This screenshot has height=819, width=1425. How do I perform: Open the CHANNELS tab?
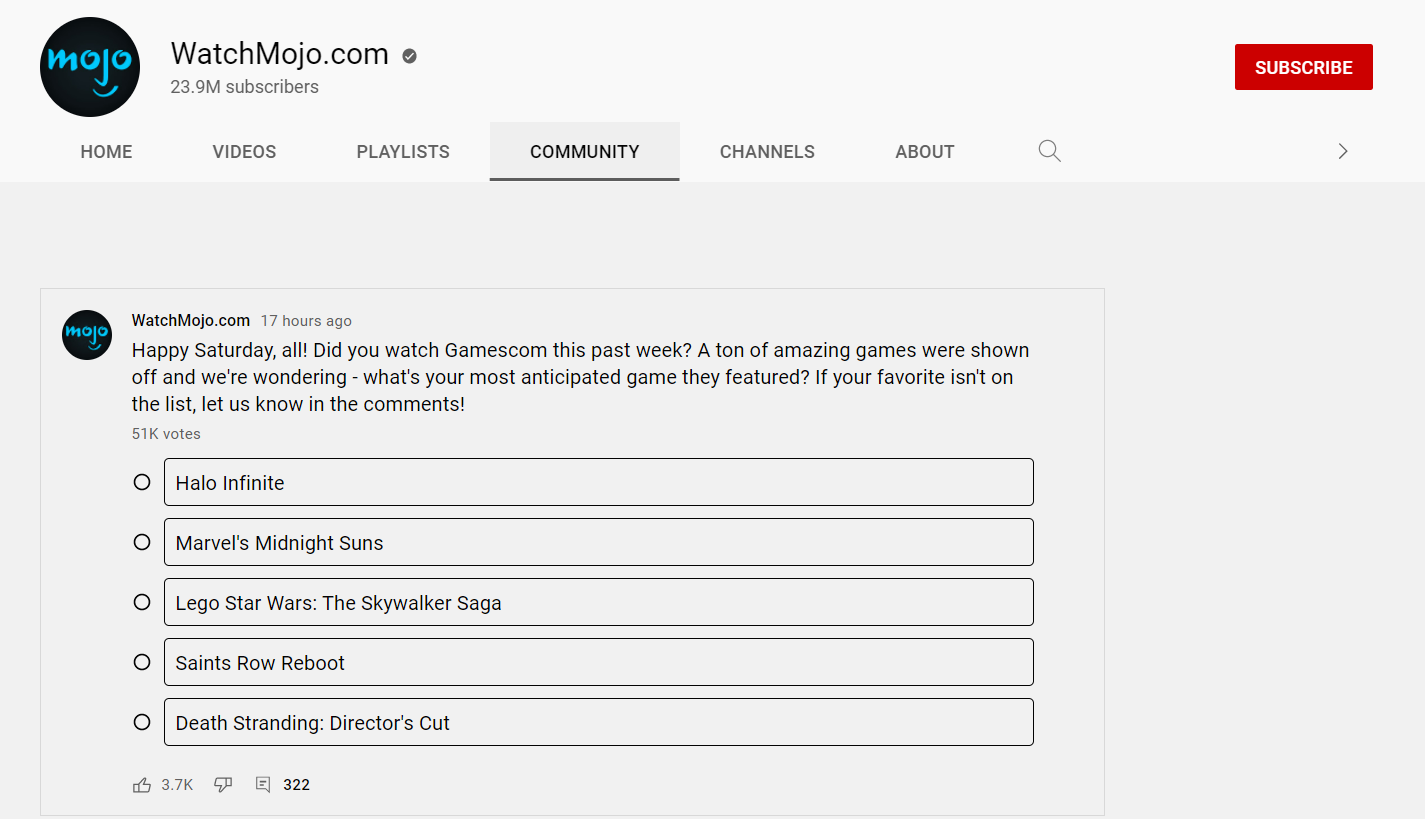(767, 152)
